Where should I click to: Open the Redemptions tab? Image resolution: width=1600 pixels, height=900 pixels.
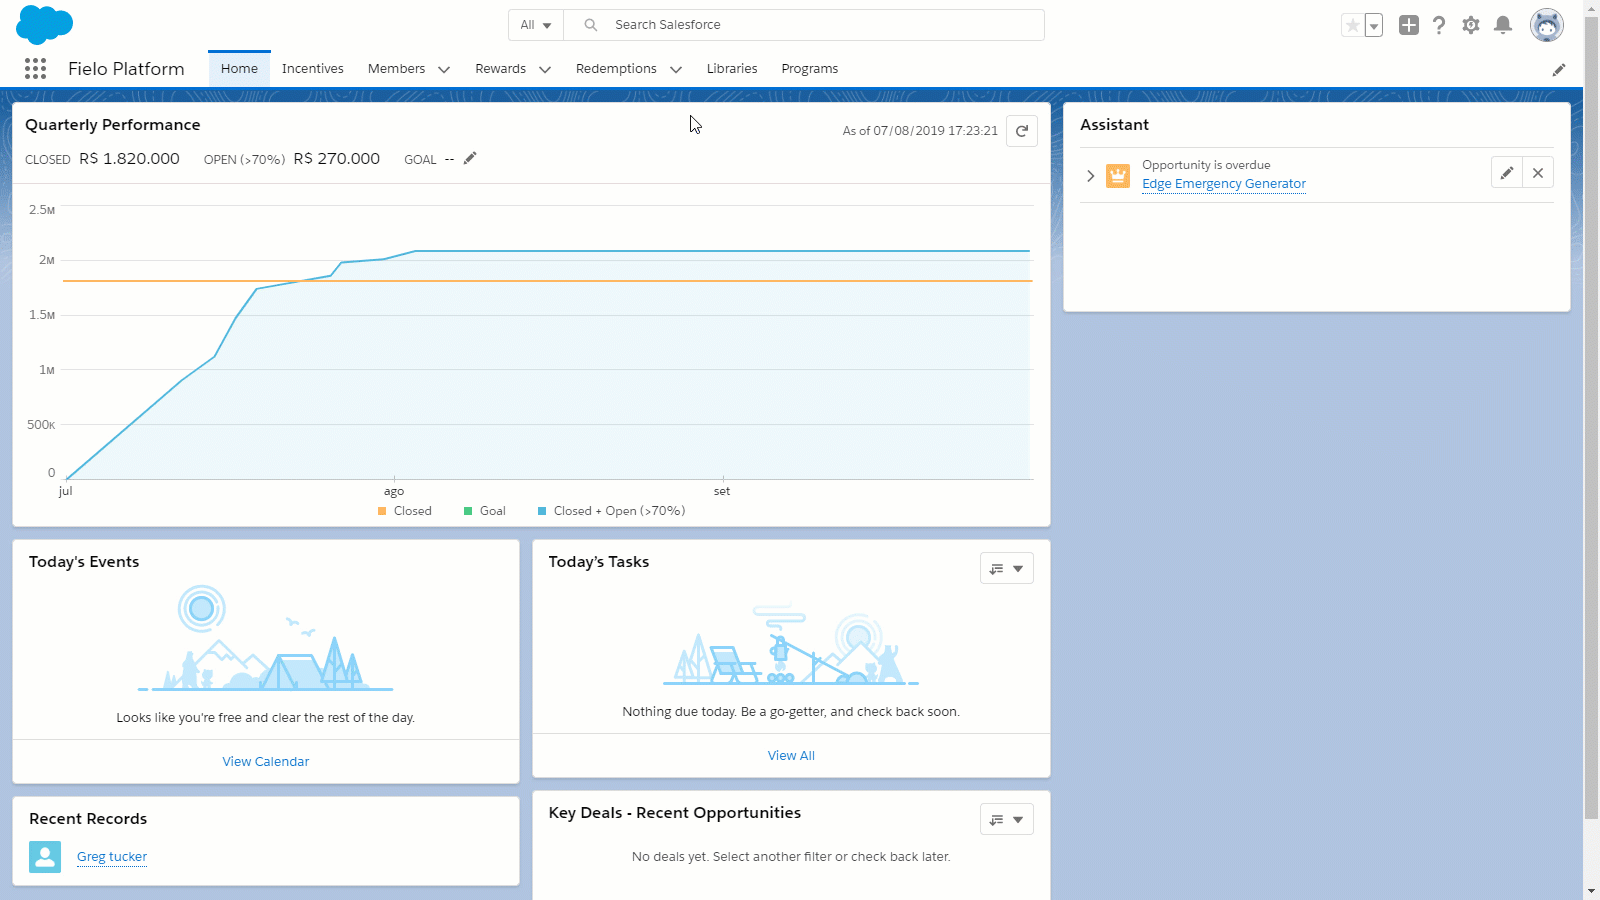[x=616, y=69]
